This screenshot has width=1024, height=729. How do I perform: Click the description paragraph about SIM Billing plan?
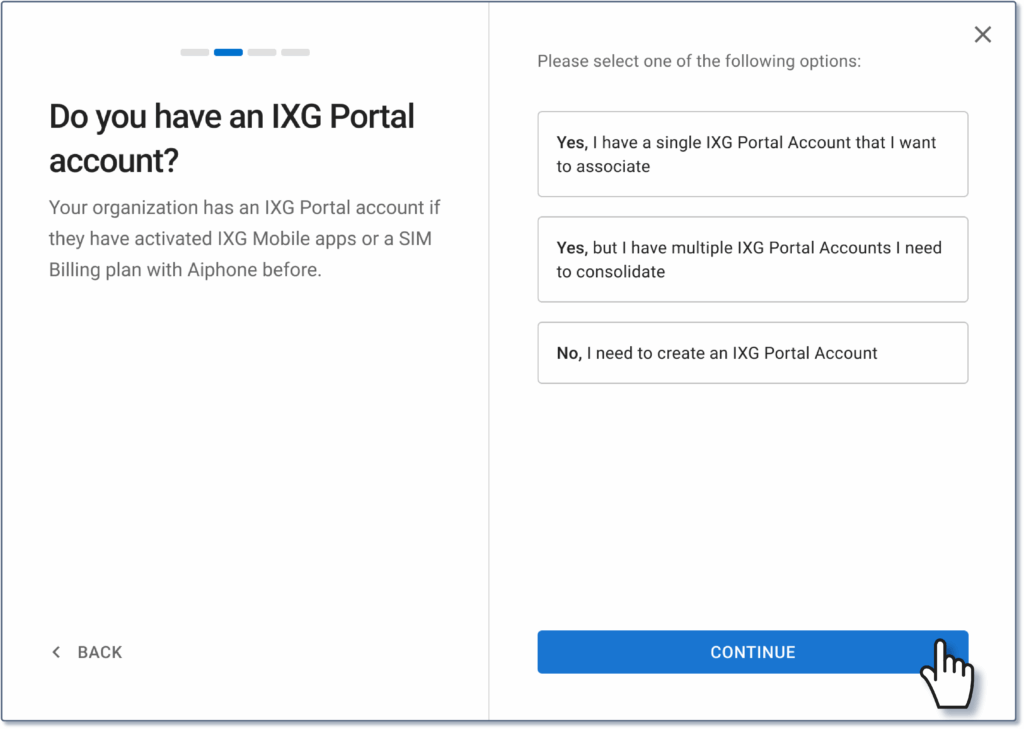point(245,239)
